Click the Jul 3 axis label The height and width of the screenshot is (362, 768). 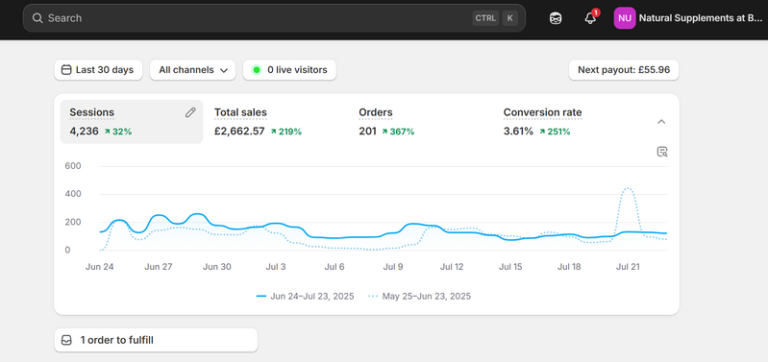[x=276, y=267]
